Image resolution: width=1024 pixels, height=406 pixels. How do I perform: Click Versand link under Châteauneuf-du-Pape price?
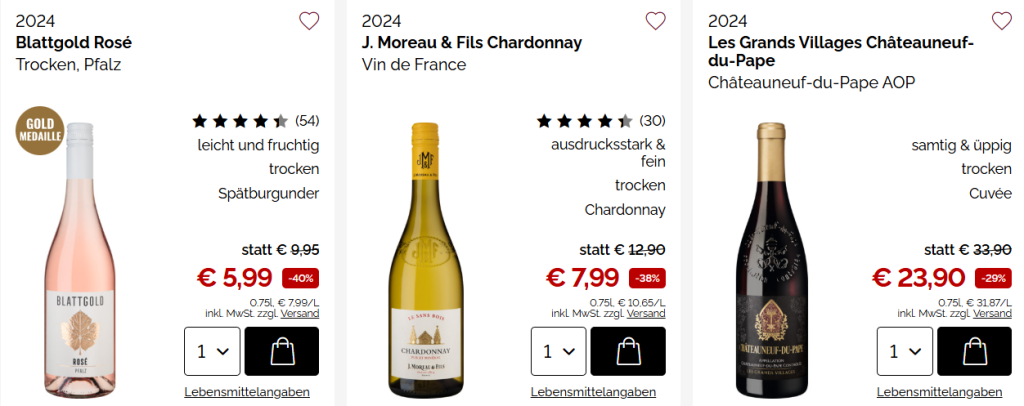tap(992, 313)
